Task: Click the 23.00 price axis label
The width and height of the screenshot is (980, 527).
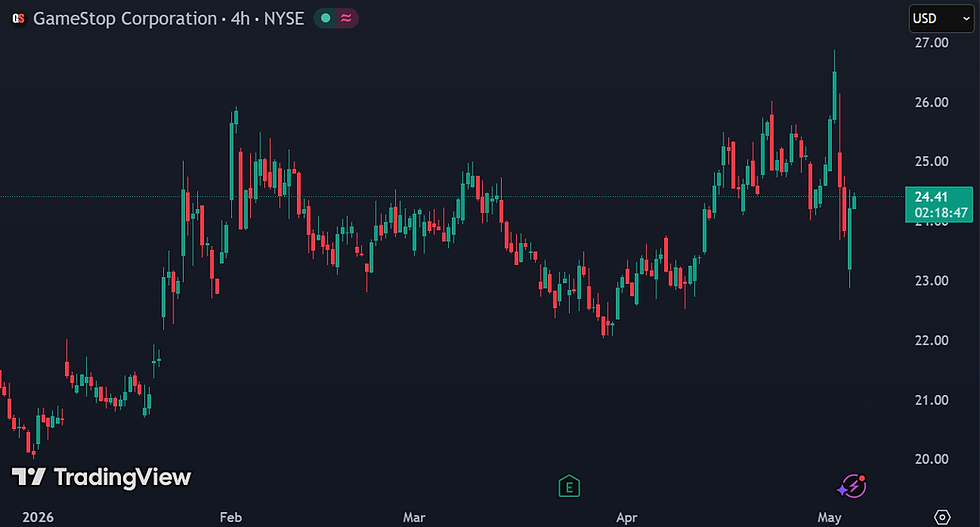Action: [931, 281]
